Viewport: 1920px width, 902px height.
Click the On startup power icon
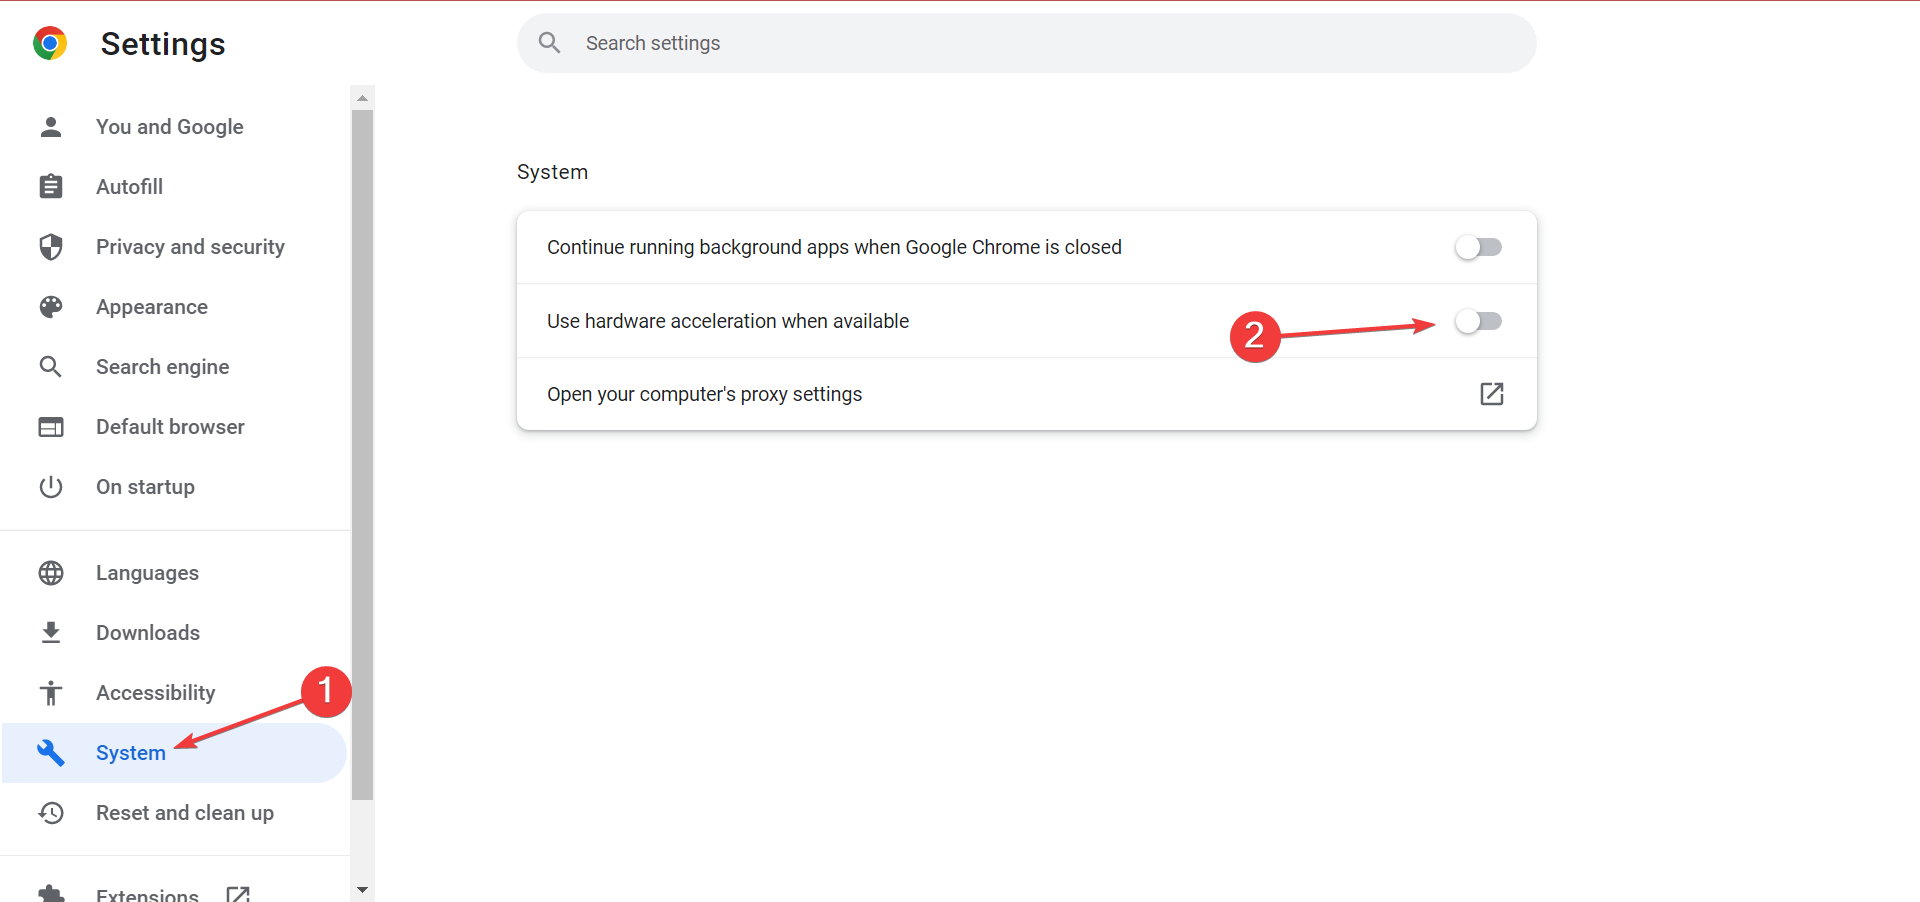[51, 487]
